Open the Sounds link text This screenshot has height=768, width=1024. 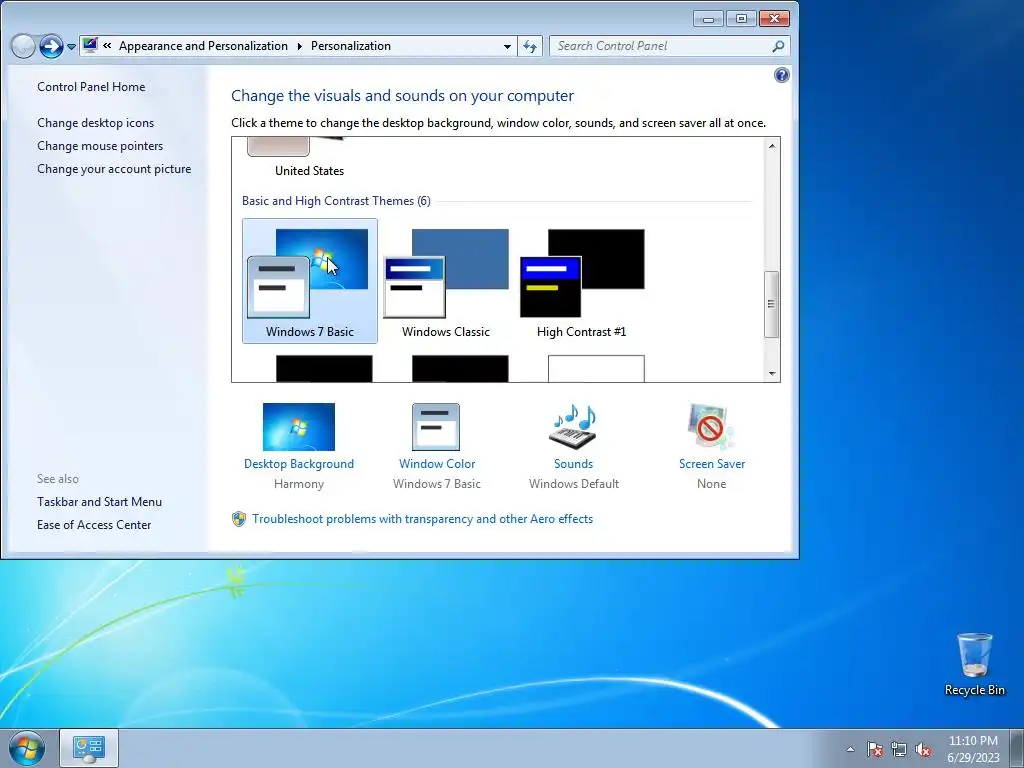[x=573, y=464]
